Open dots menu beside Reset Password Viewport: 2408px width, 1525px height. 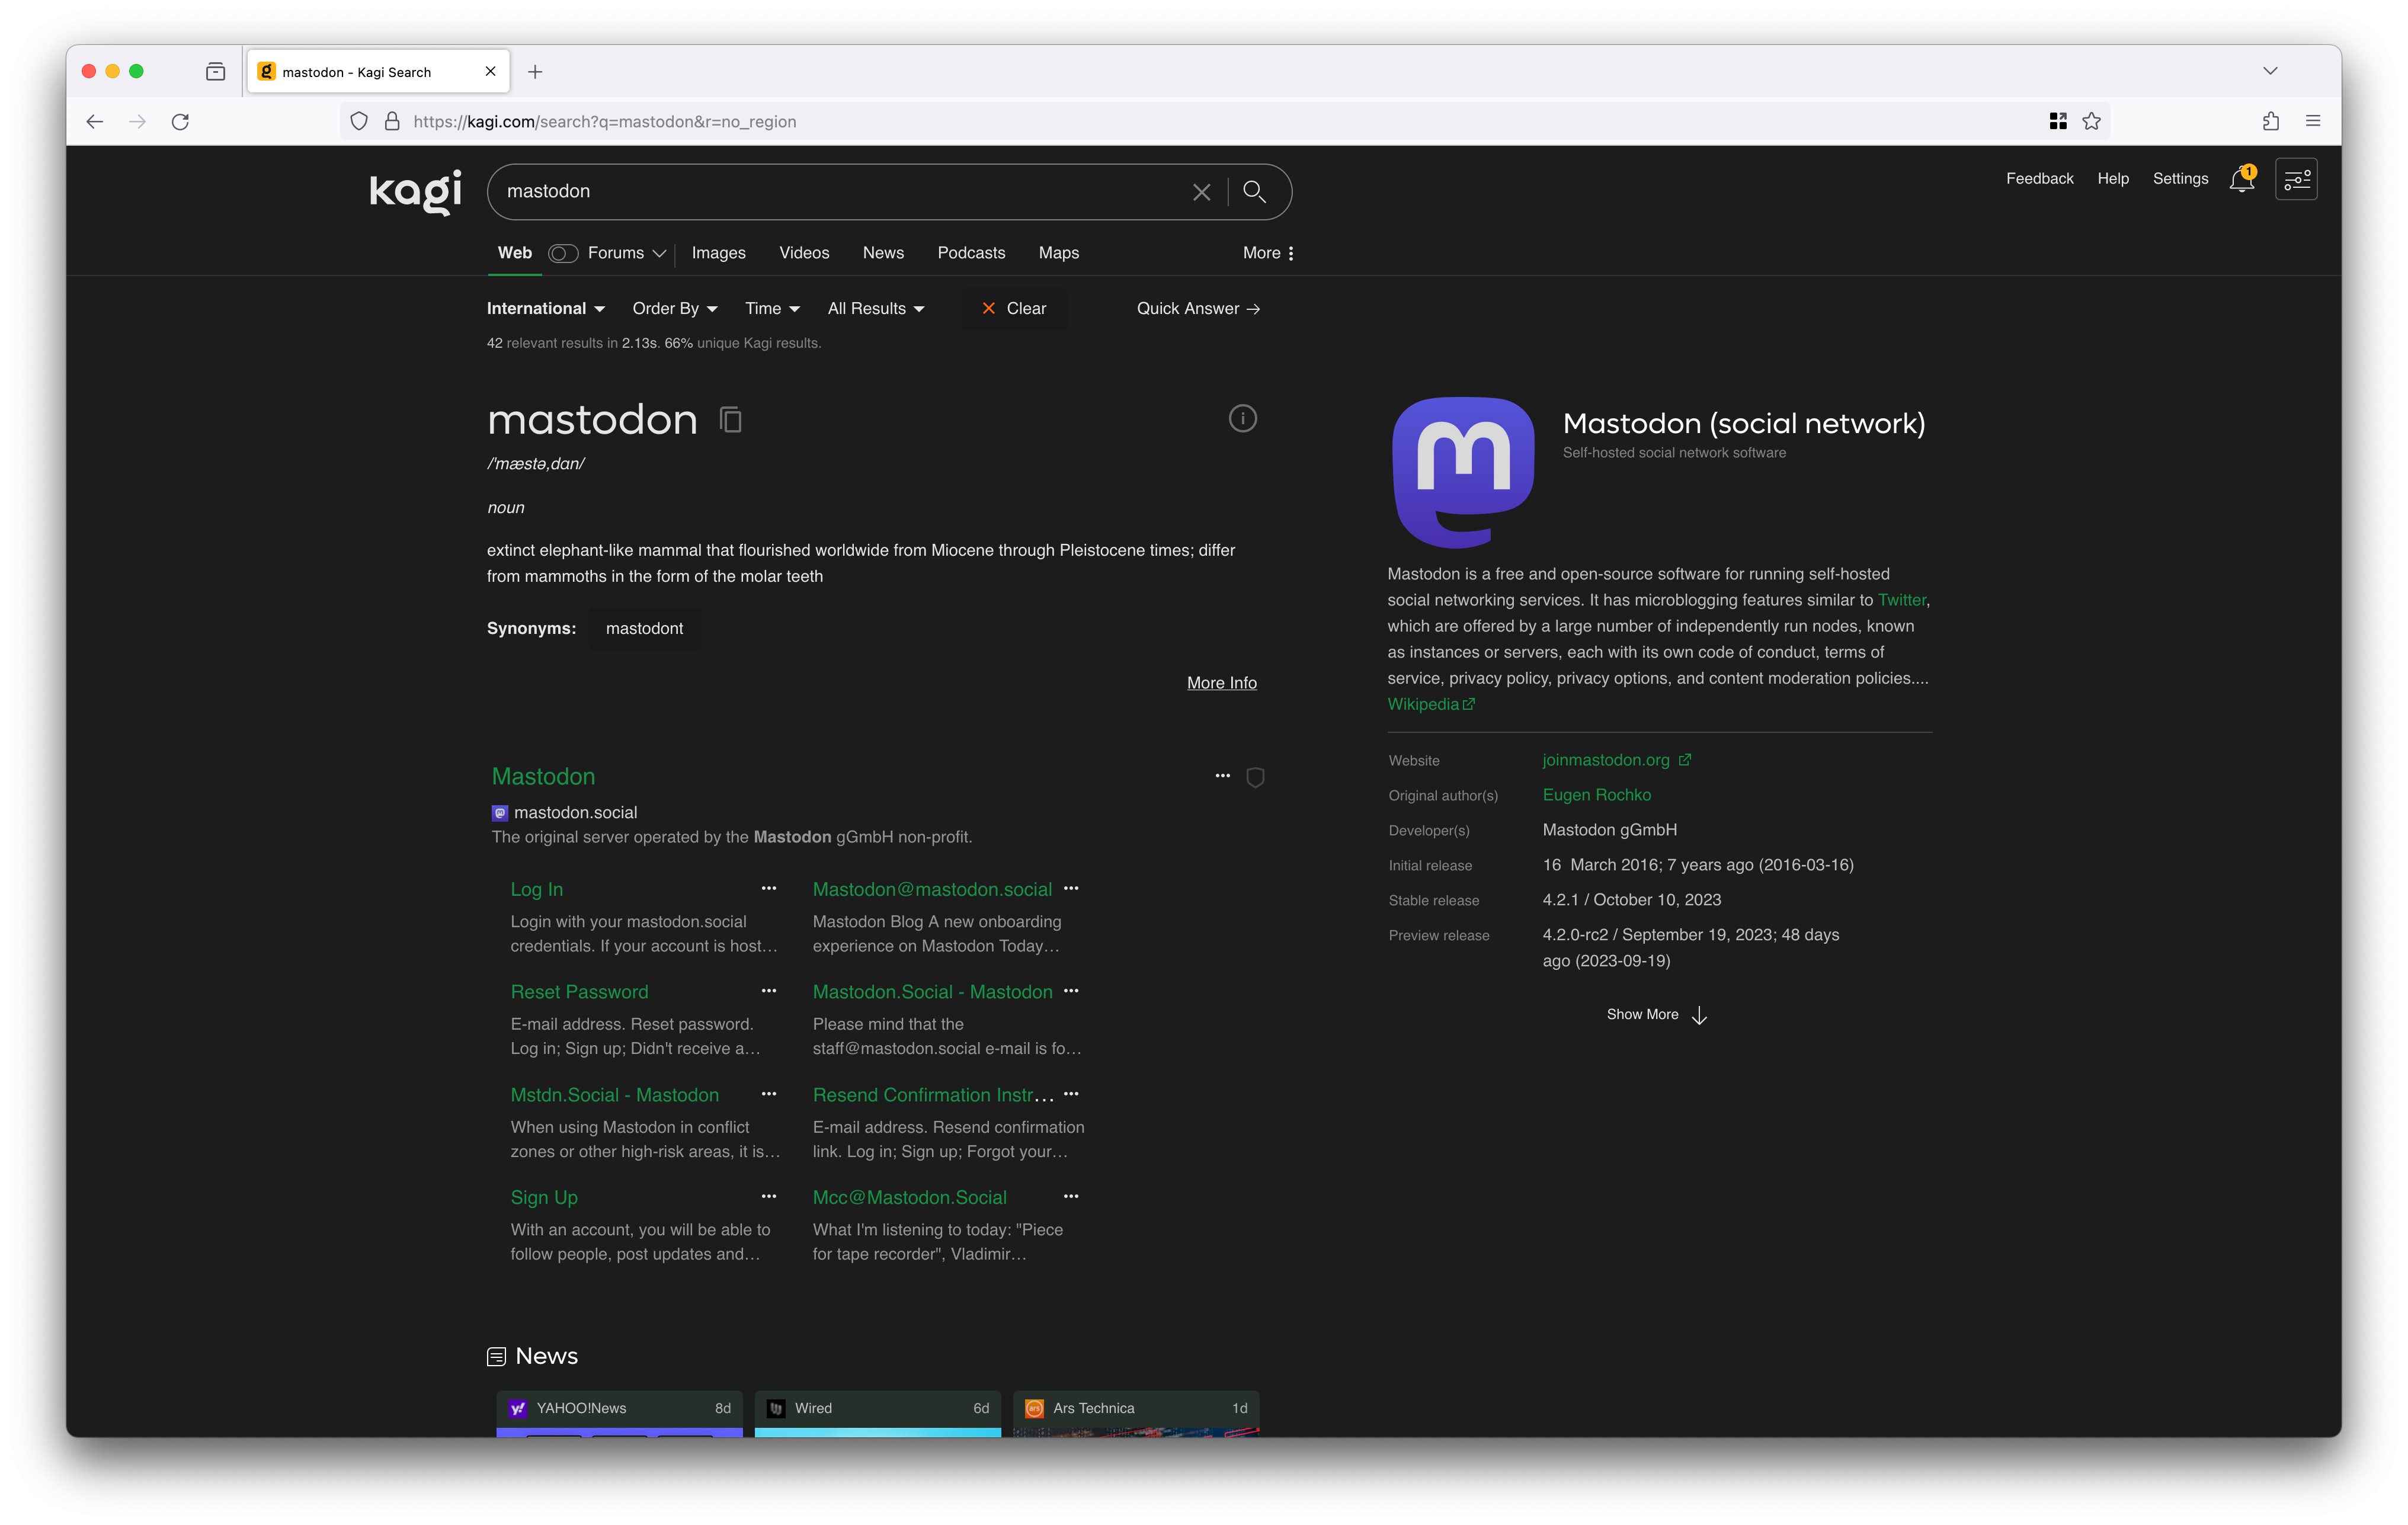point(768,991)
